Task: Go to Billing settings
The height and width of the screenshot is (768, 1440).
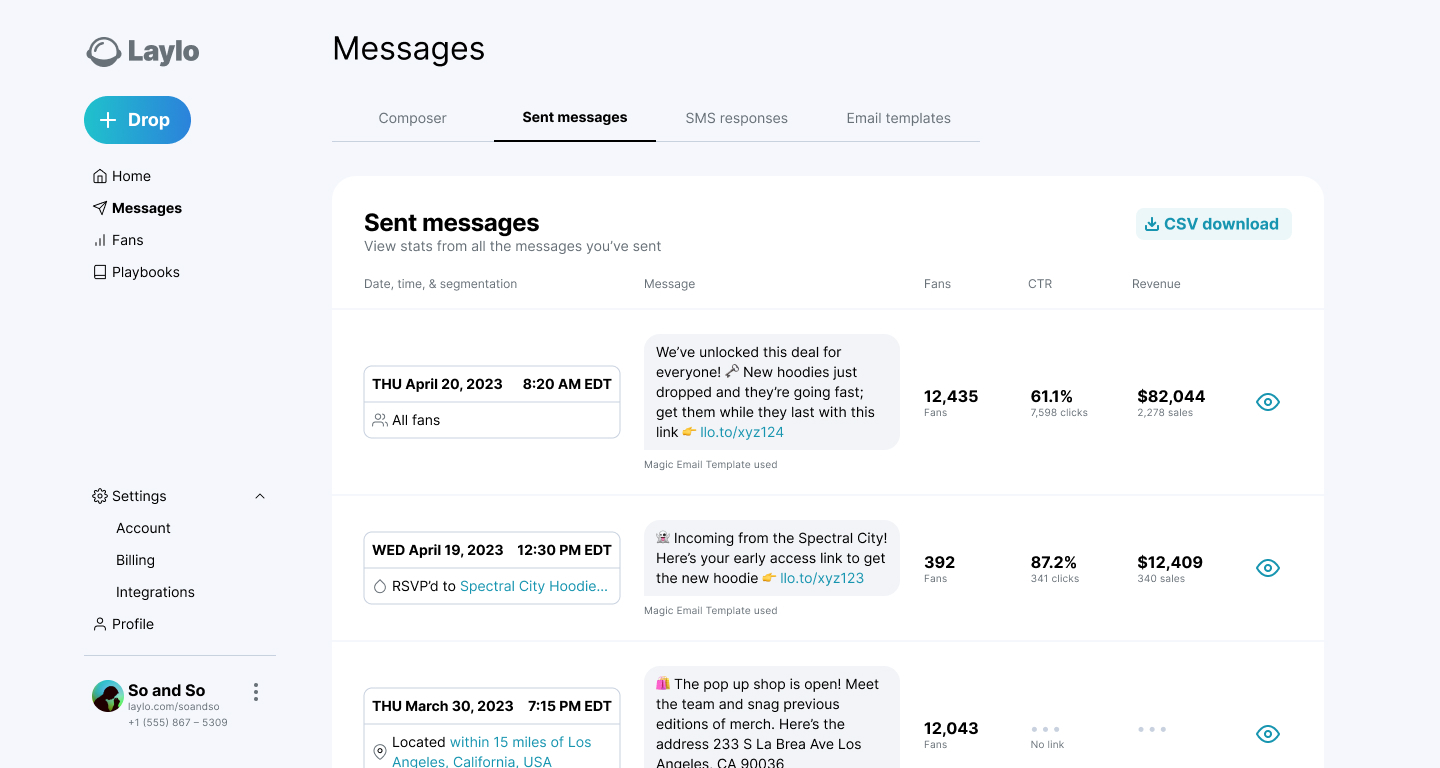Action: coord(135,560)
